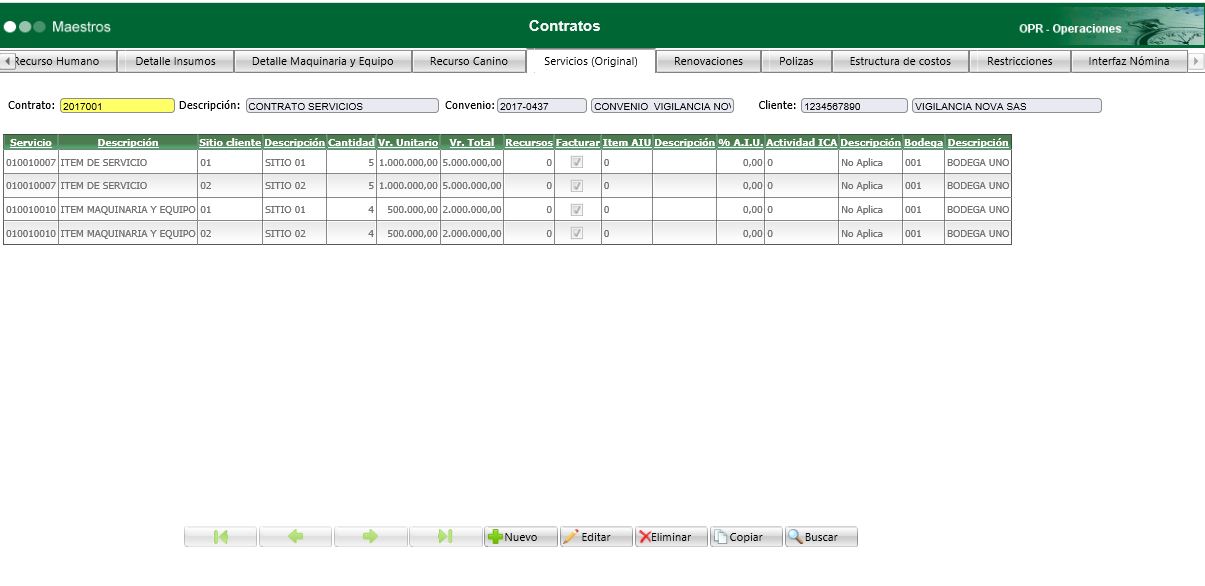The height and width of the screenshot is (586, 1205).
Task: Select ITEM DE SERVICIO row with SITIO 02
Action: [x=507, y=186]
